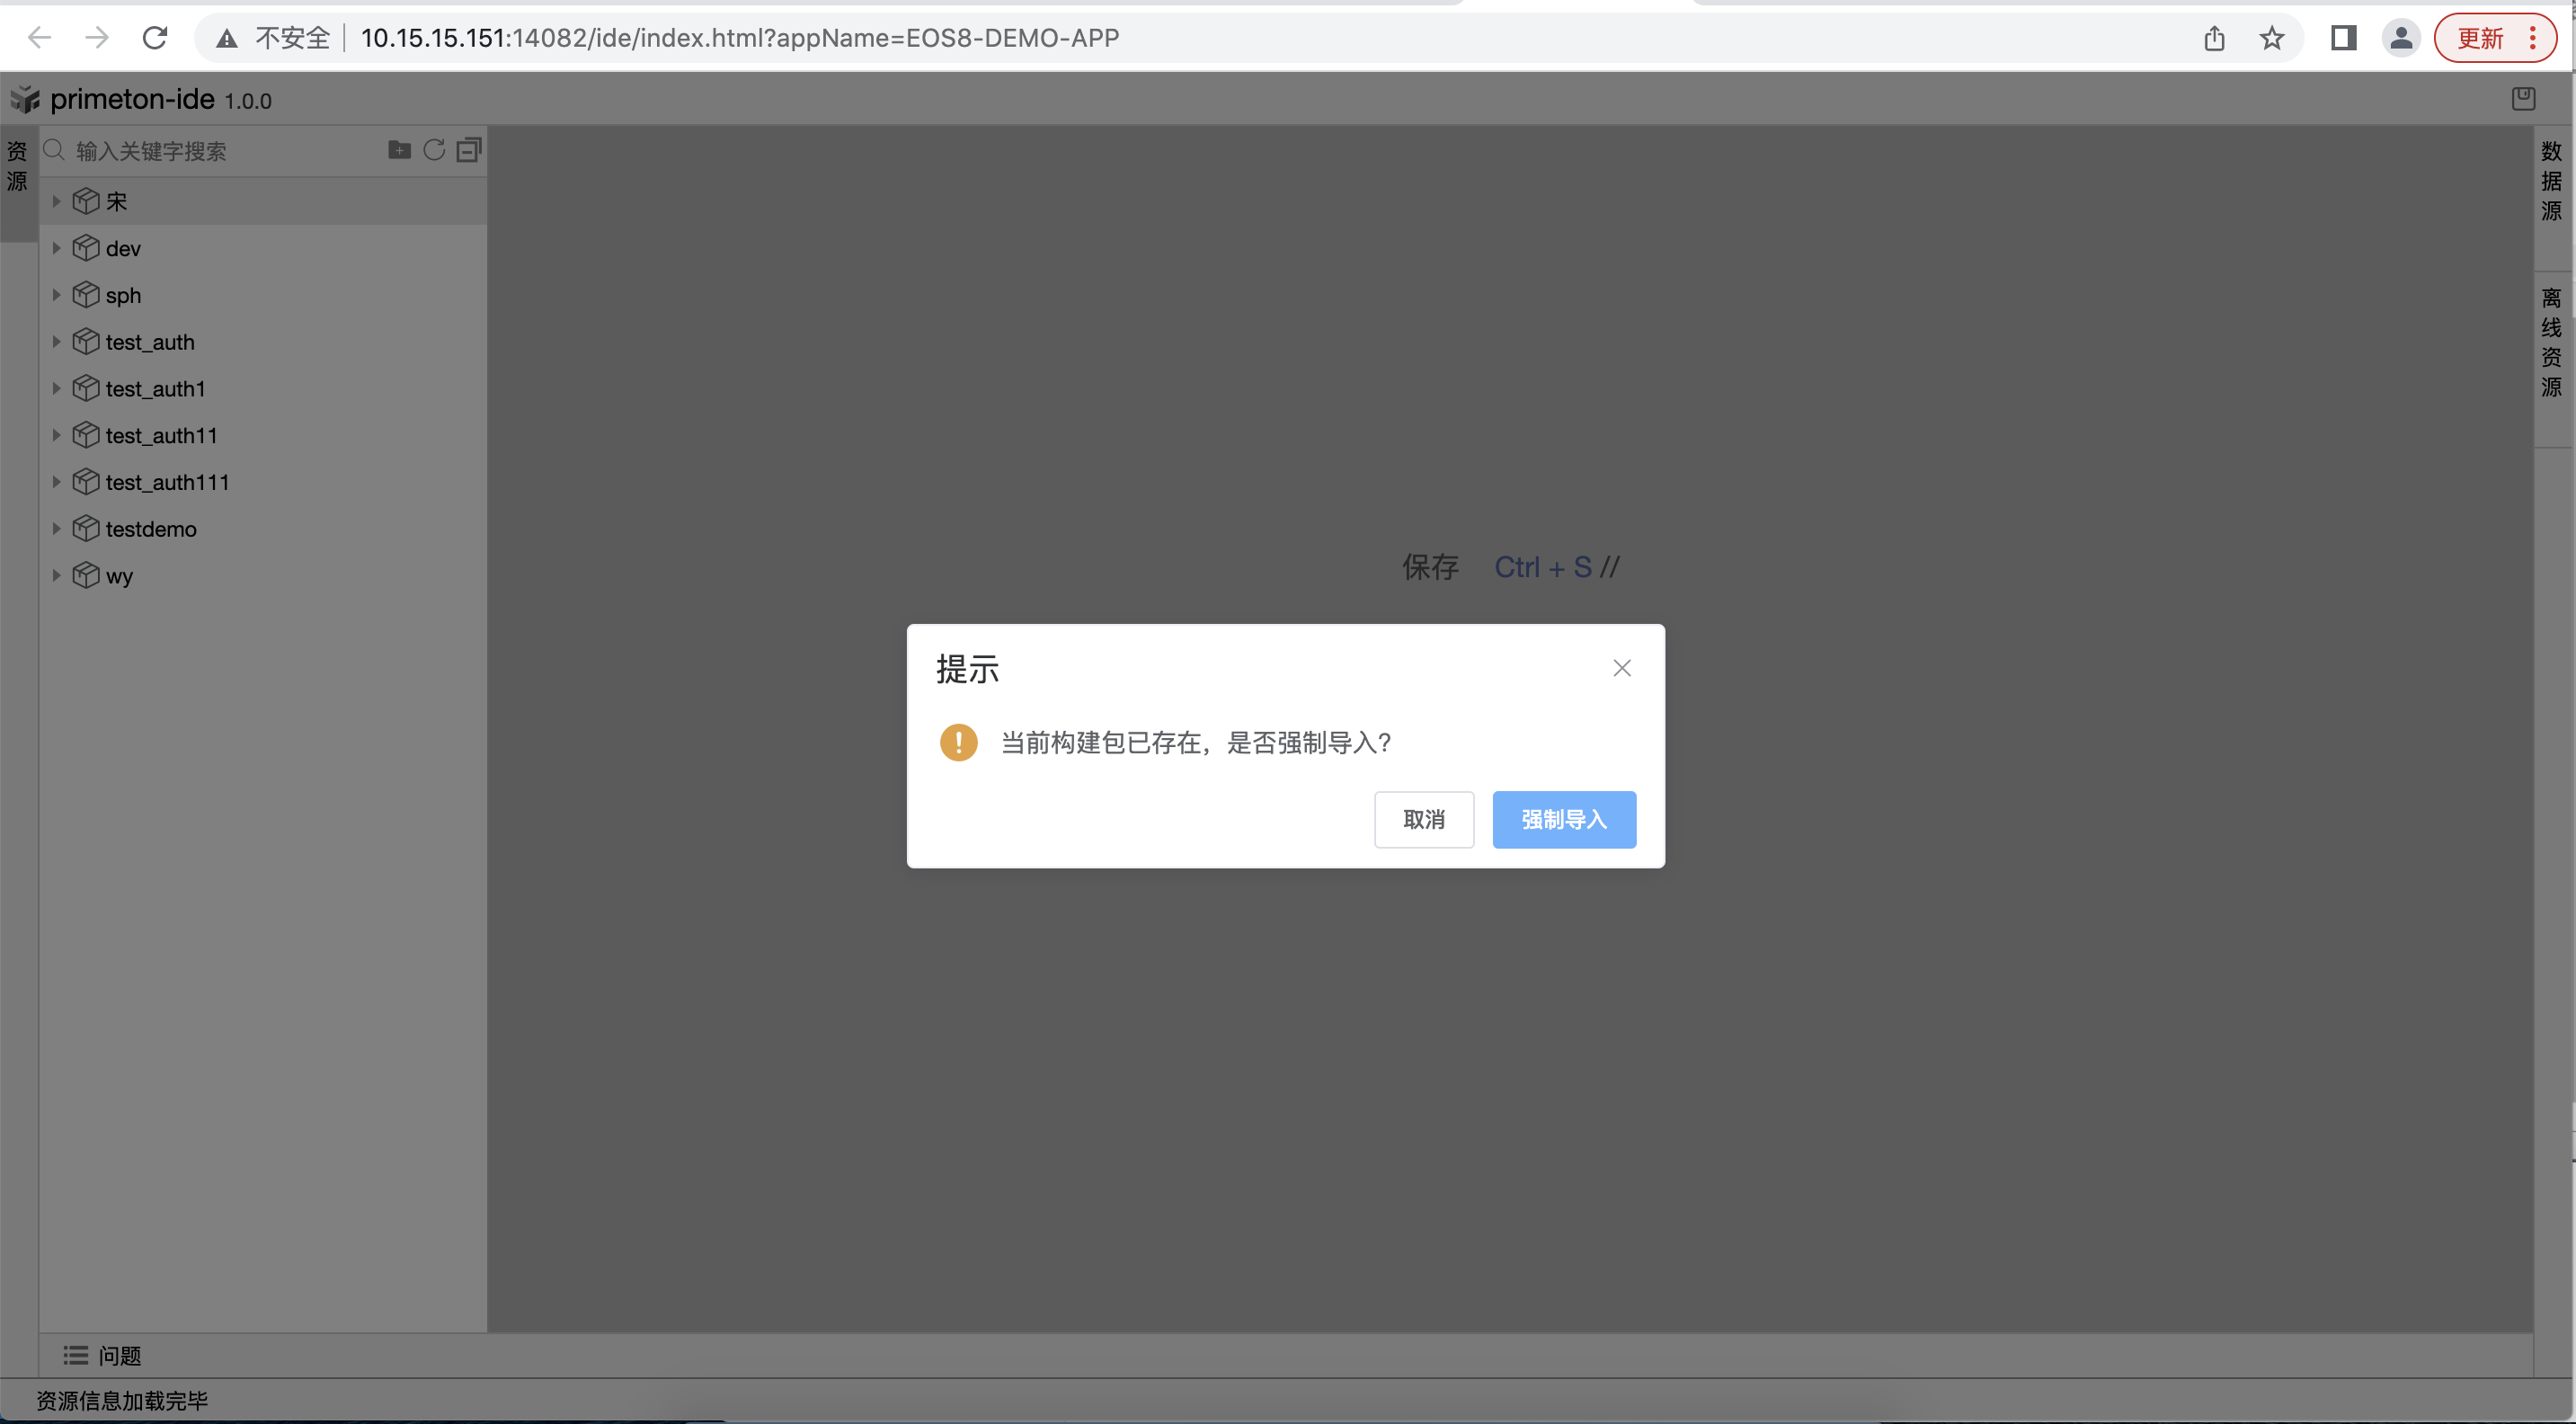Image resolution: width=2576 pixels, height=1424 pixels.
Task: Click the save icon in IDE header
Action: pyautogui.click(x=2523, y=99)
